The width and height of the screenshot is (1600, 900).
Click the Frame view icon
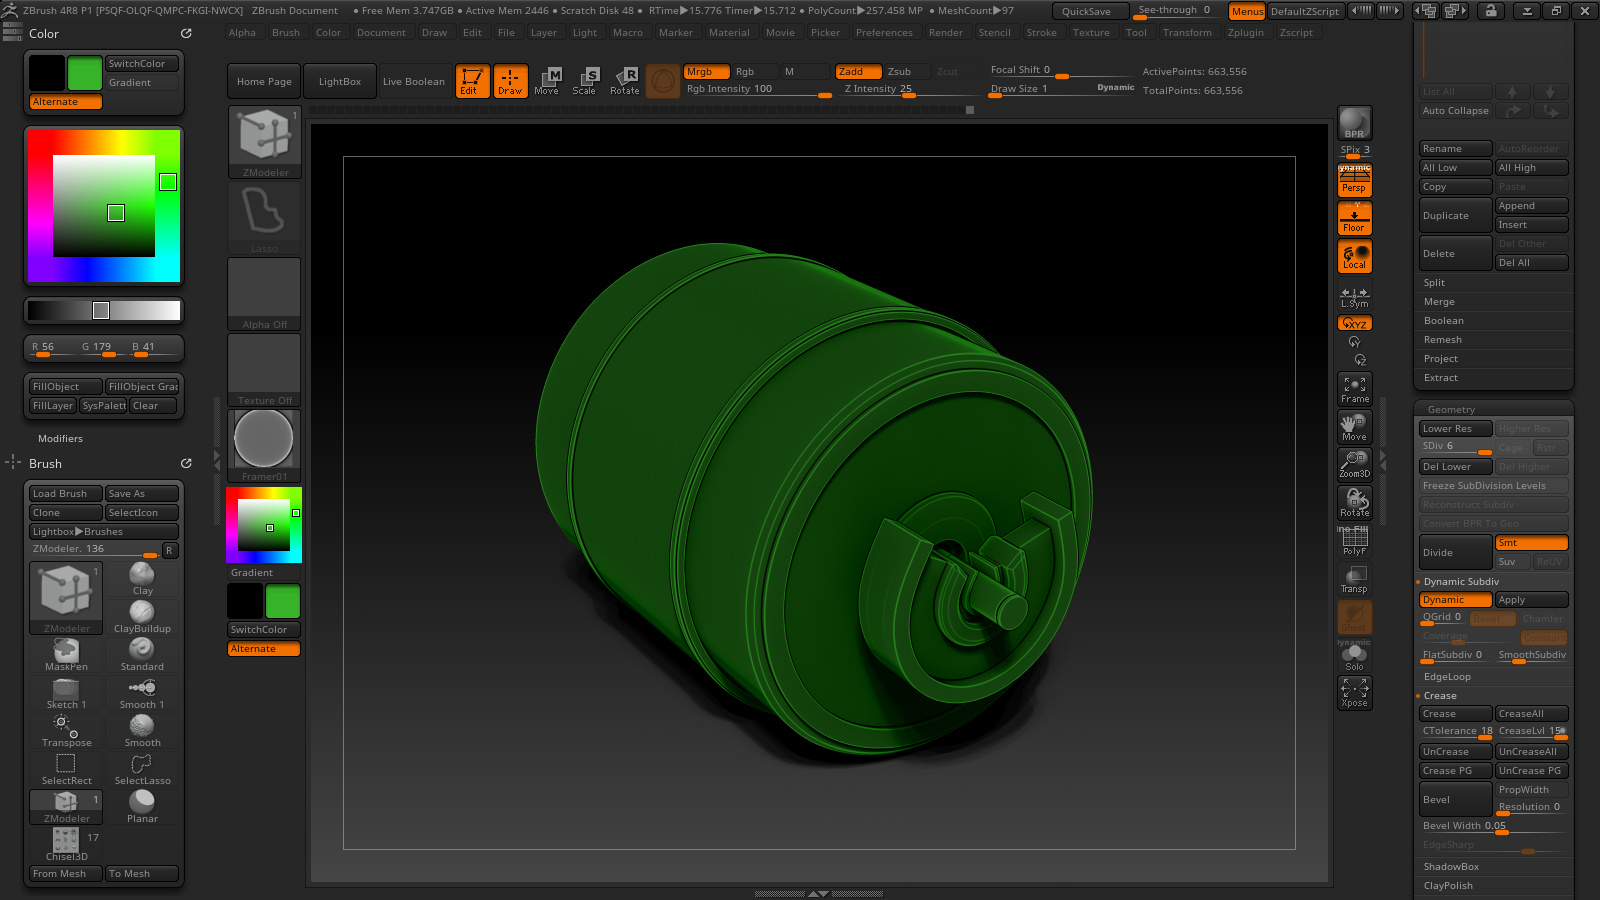(x=1355, y=389)
